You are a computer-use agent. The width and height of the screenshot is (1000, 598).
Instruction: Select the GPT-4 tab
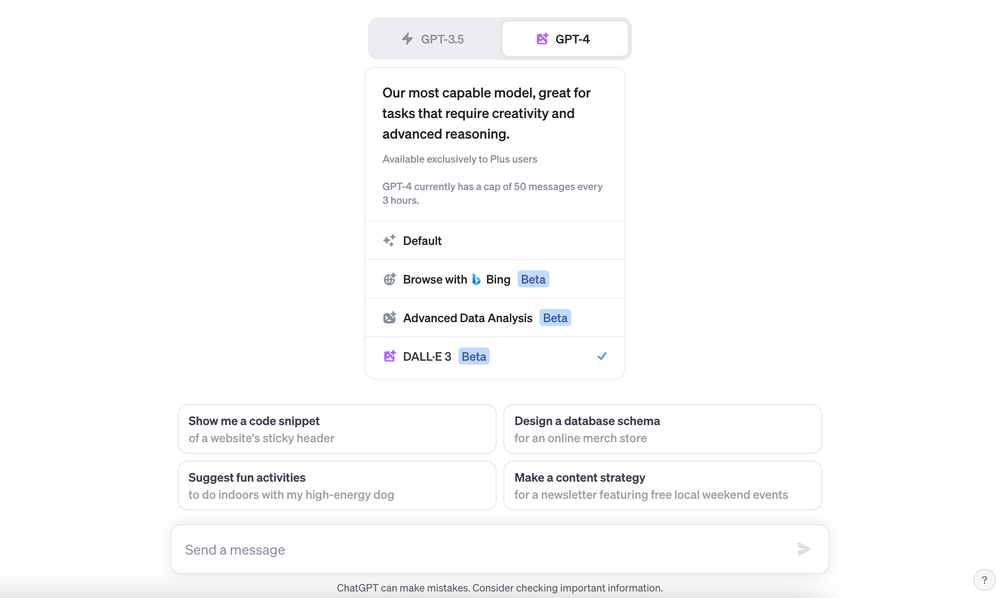(x=565, y=38)
